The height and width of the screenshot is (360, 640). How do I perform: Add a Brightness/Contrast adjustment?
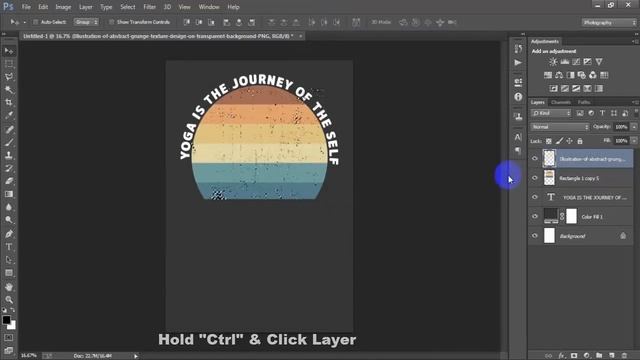point(553,62)
